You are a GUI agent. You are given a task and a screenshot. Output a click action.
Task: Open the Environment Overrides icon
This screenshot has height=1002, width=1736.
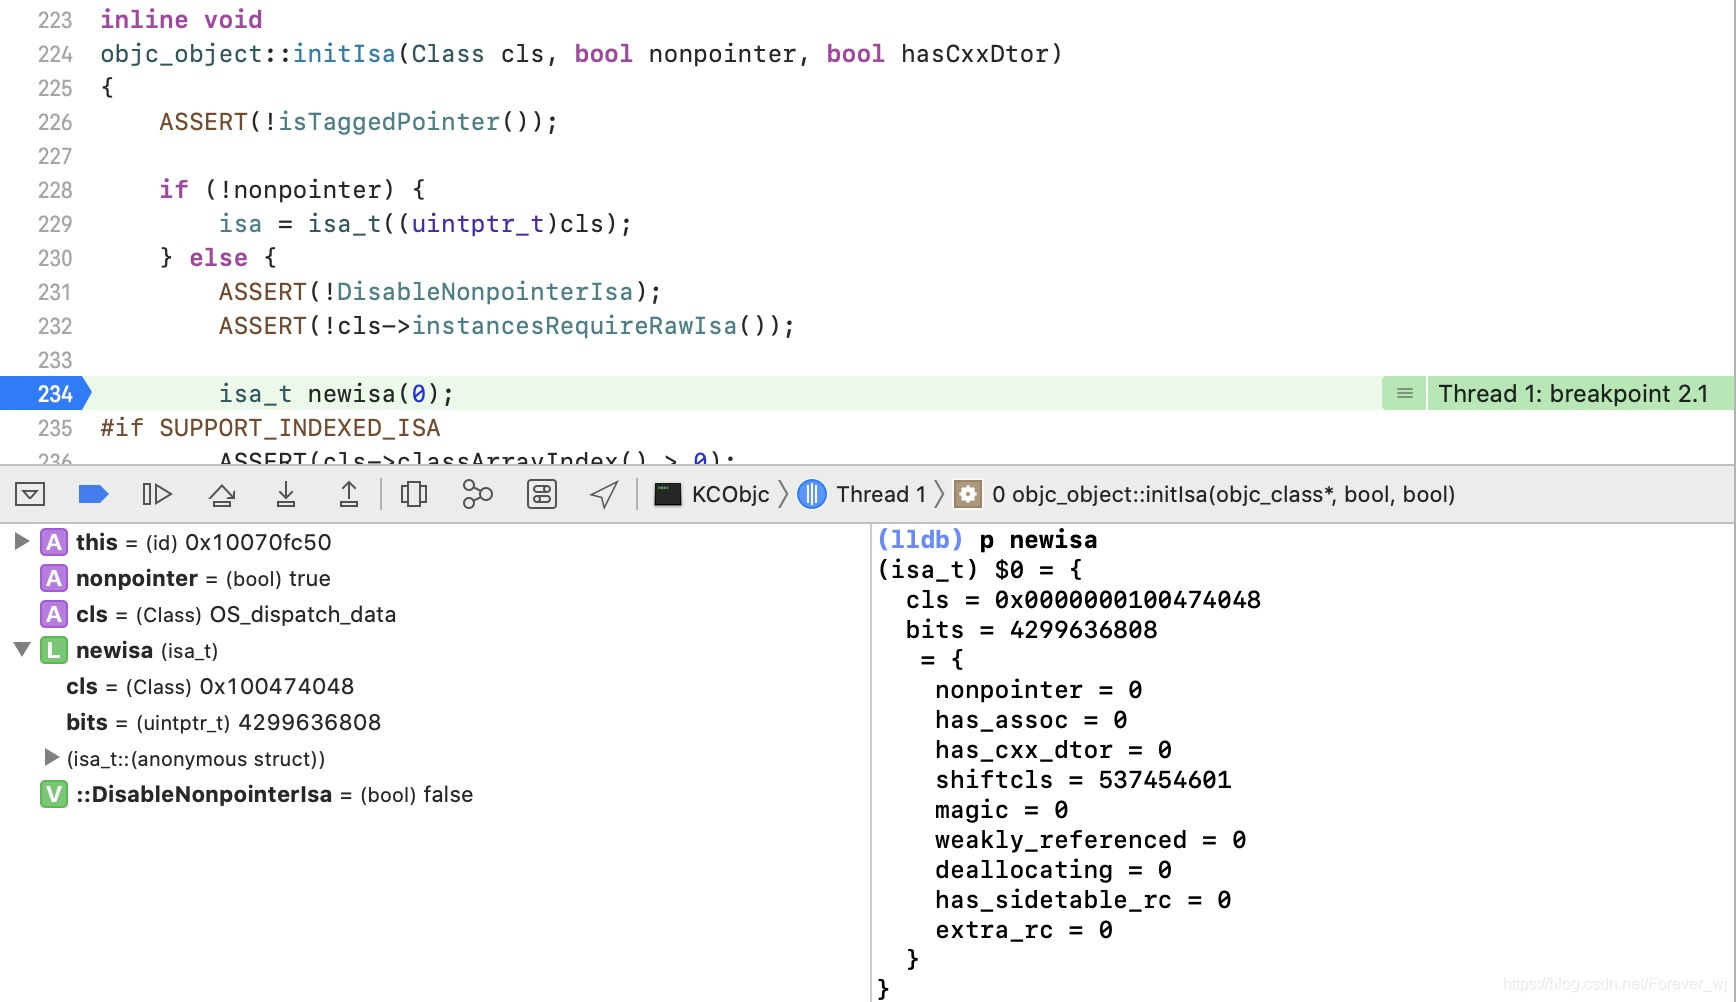[542, 494]
